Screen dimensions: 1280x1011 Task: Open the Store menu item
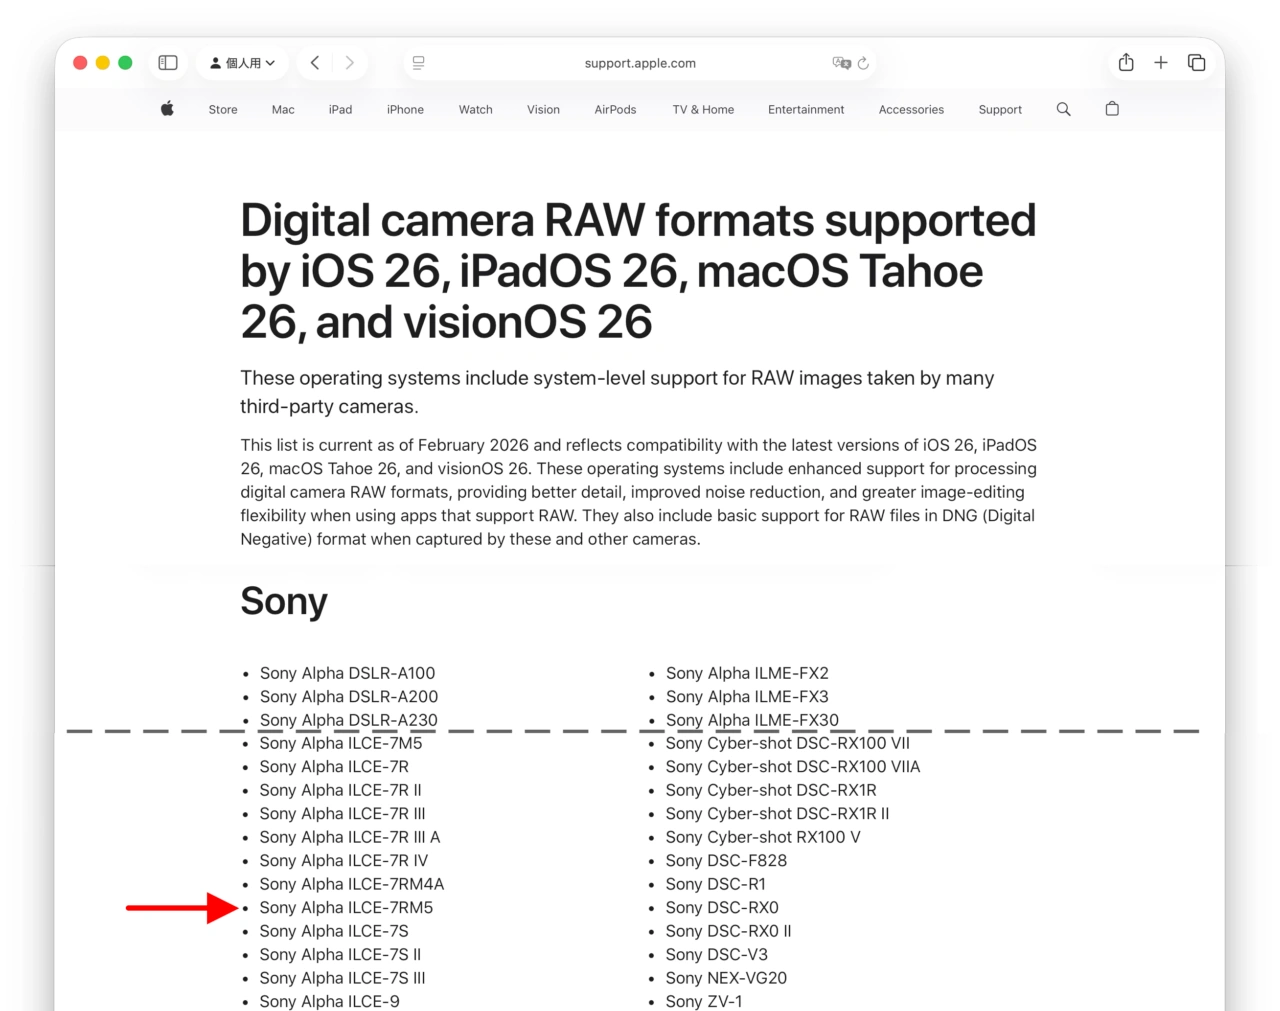223,110
